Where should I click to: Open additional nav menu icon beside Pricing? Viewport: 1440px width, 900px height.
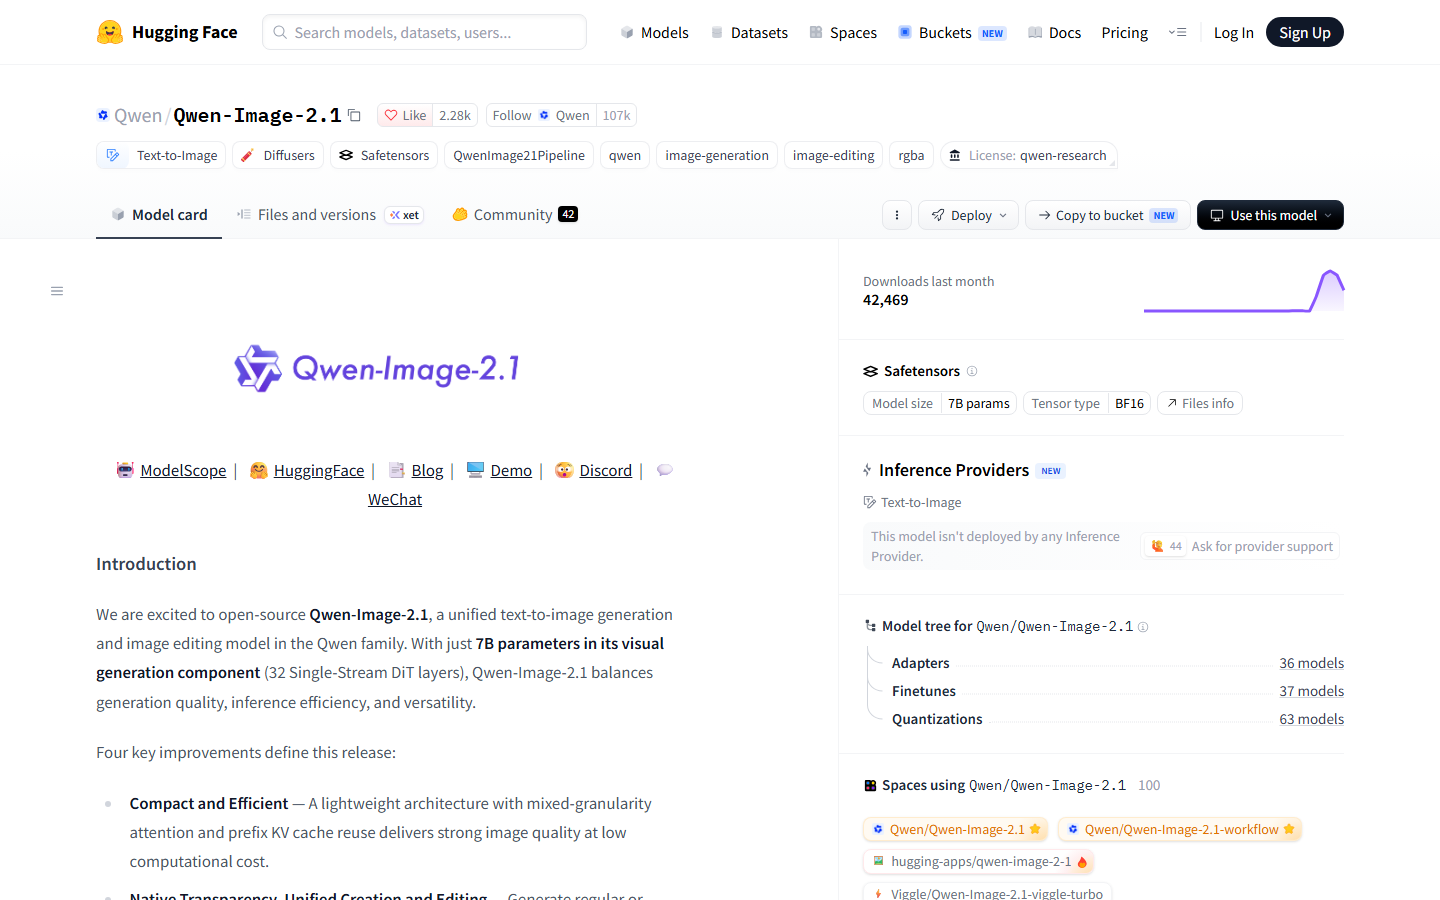(1177, 32)
